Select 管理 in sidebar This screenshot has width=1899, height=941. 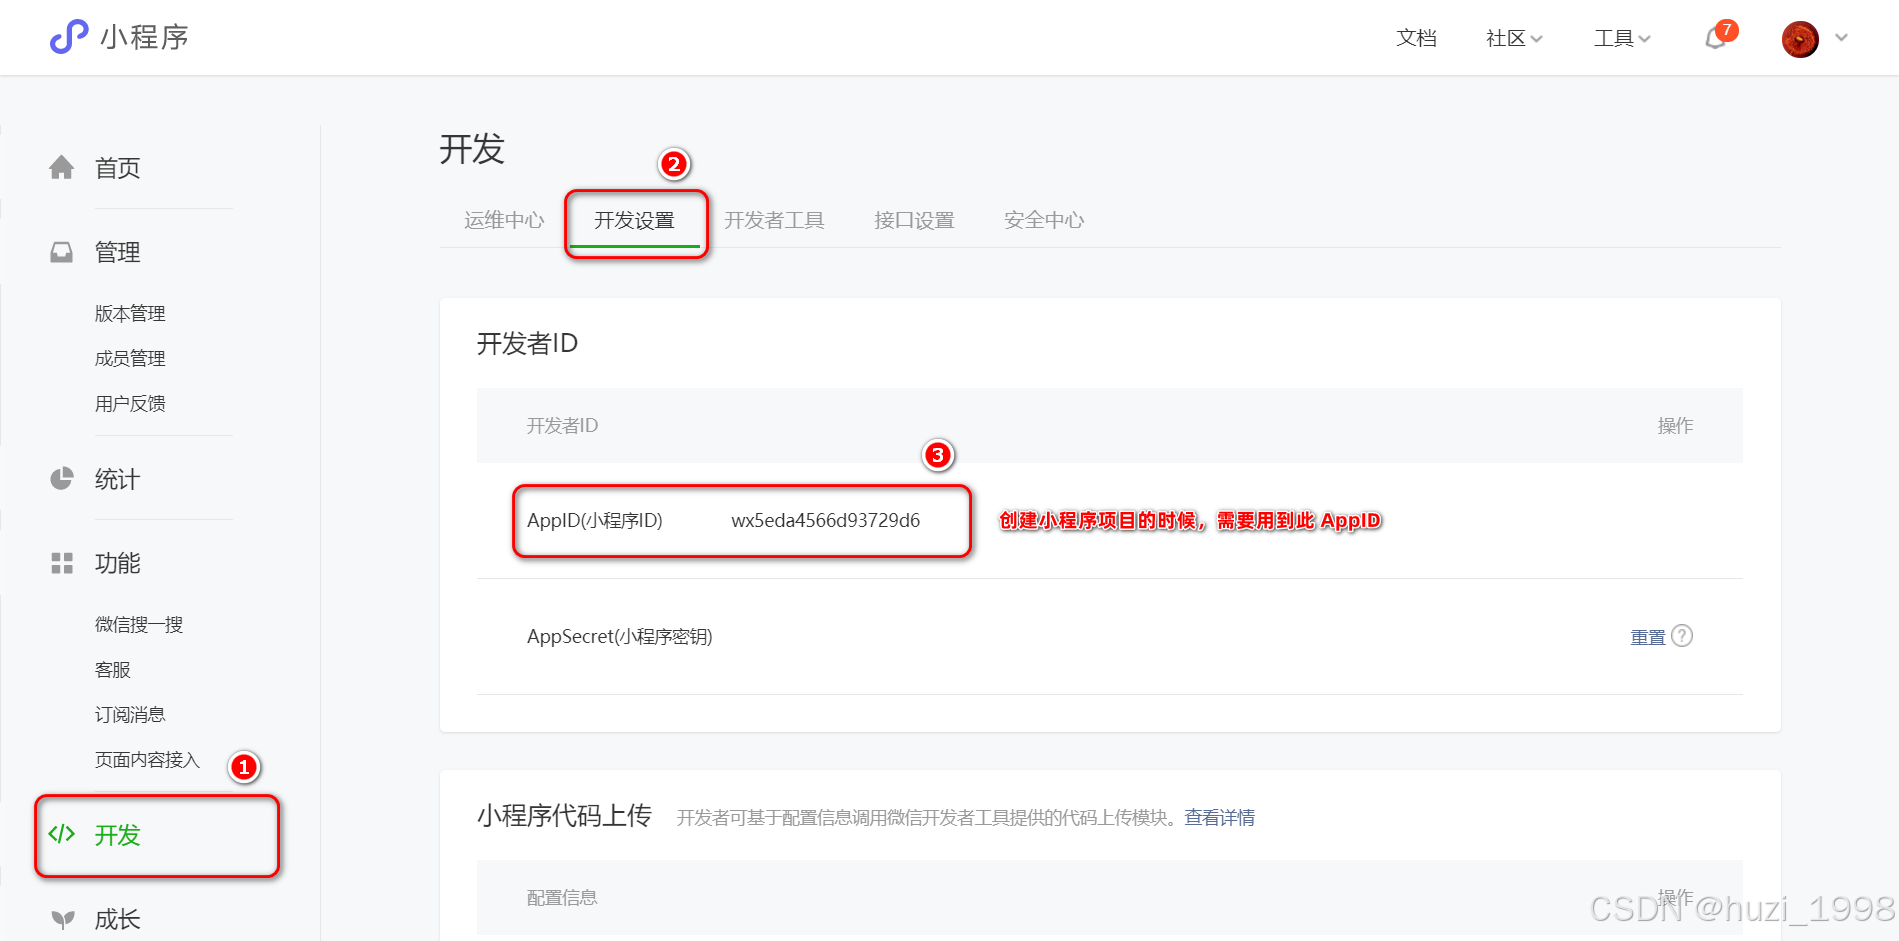tap(118, 252)
